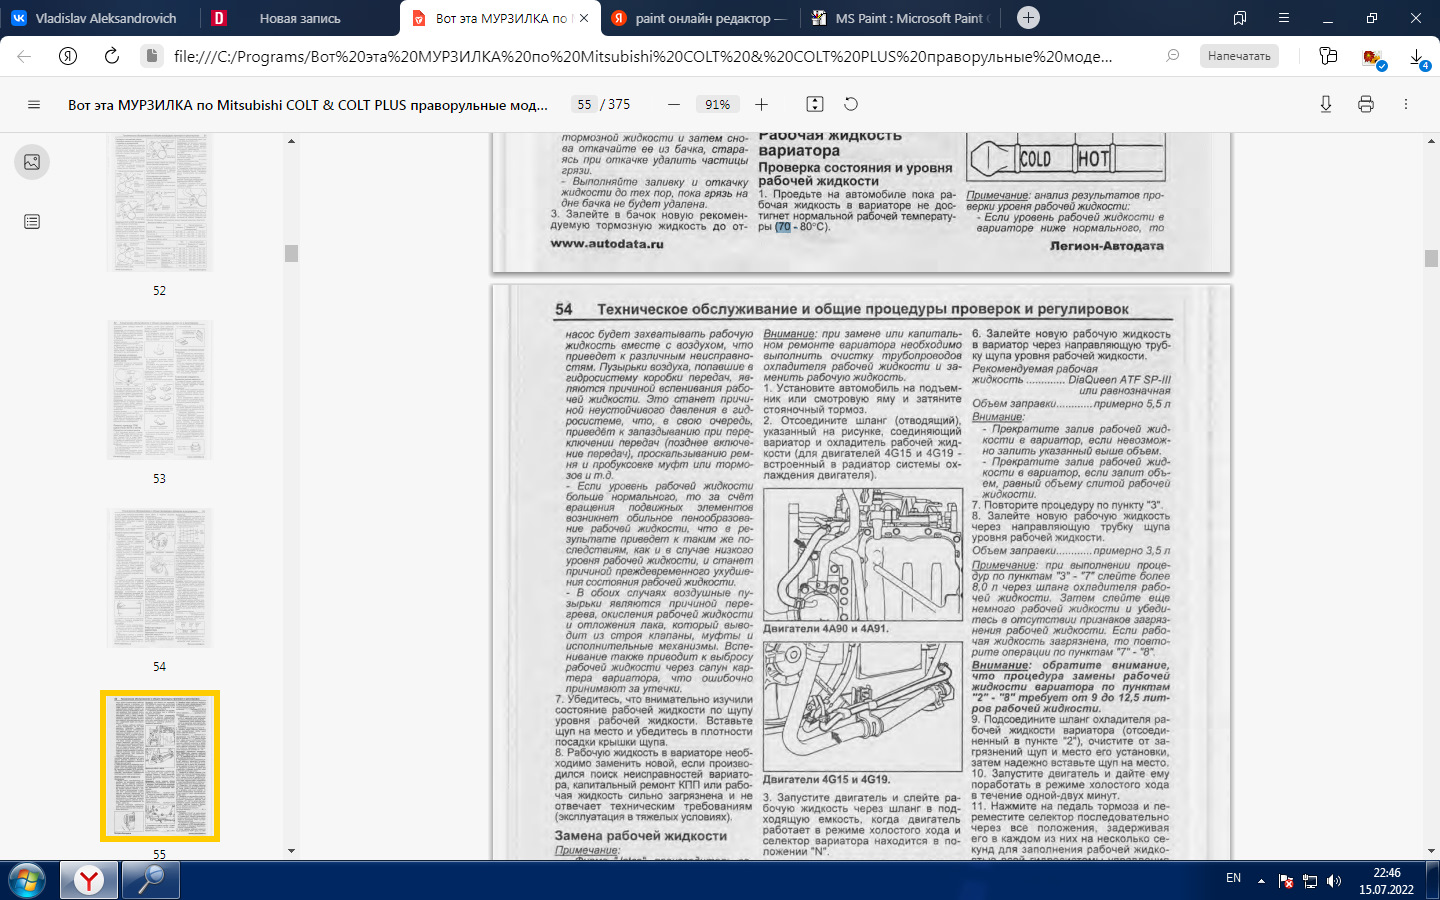Click the main document scrollbar handle
The width and height of the screenshot is (1440, 900).
pyautogui.click(x=1432, y=258)
